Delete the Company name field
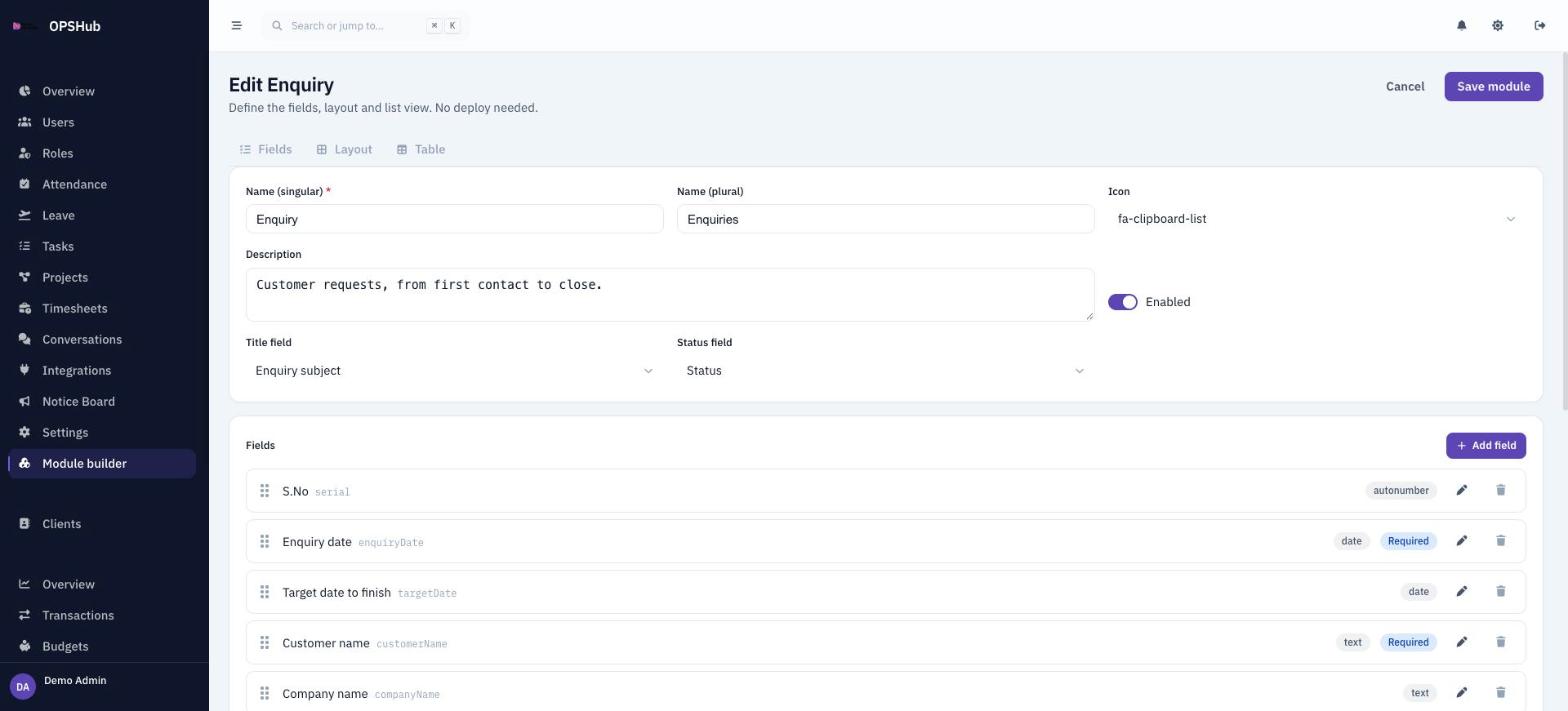1568x711 pixels. click(x=1500, y=693)
